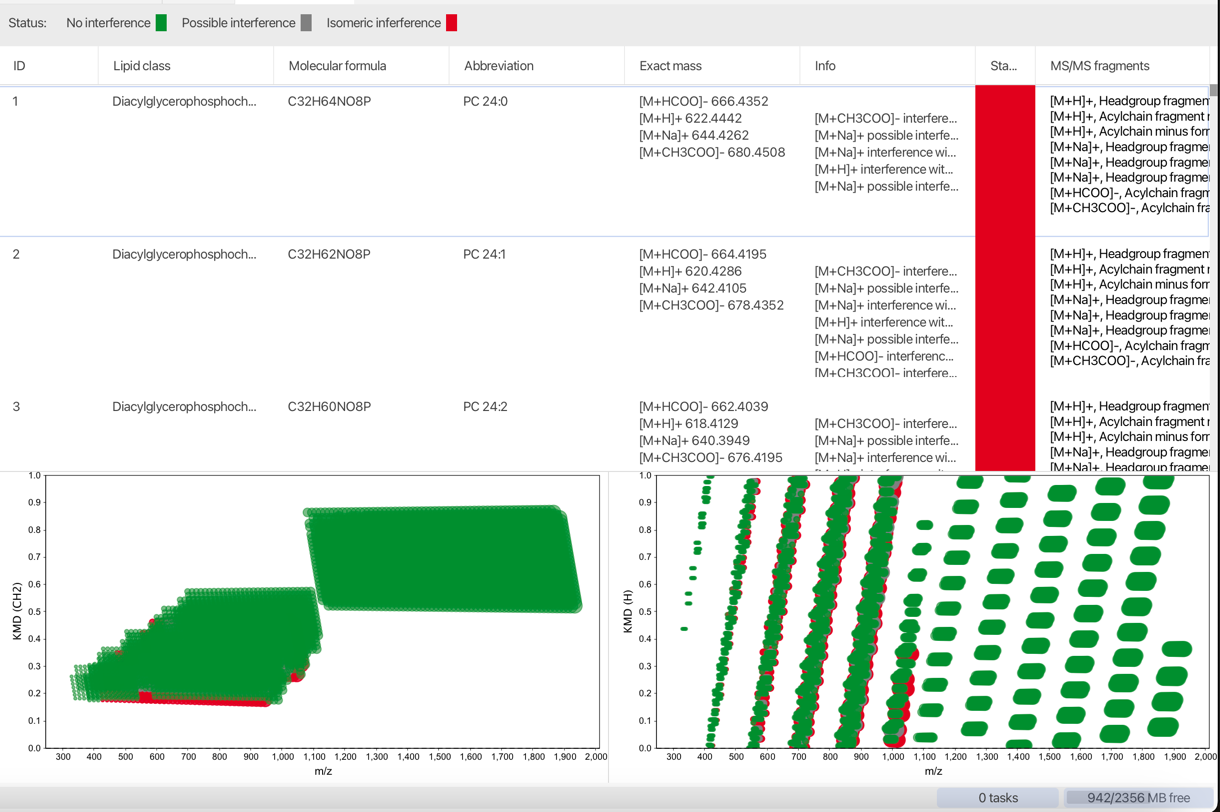Click exact mass [M+CH3COO]- 678.4352
The image size is (1220, 812).
point(712,305)
